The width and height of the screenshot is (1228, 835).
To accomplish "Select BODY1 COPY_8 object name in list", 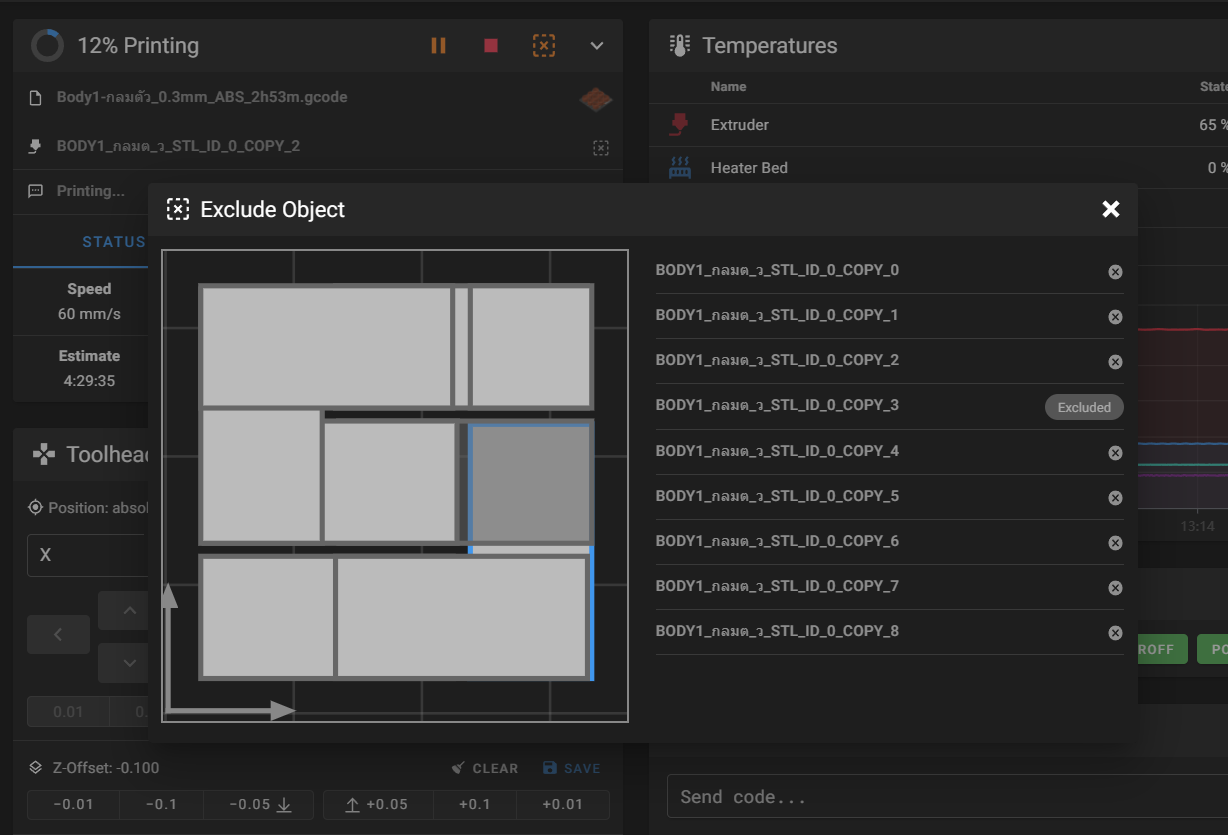I will 777,631.
